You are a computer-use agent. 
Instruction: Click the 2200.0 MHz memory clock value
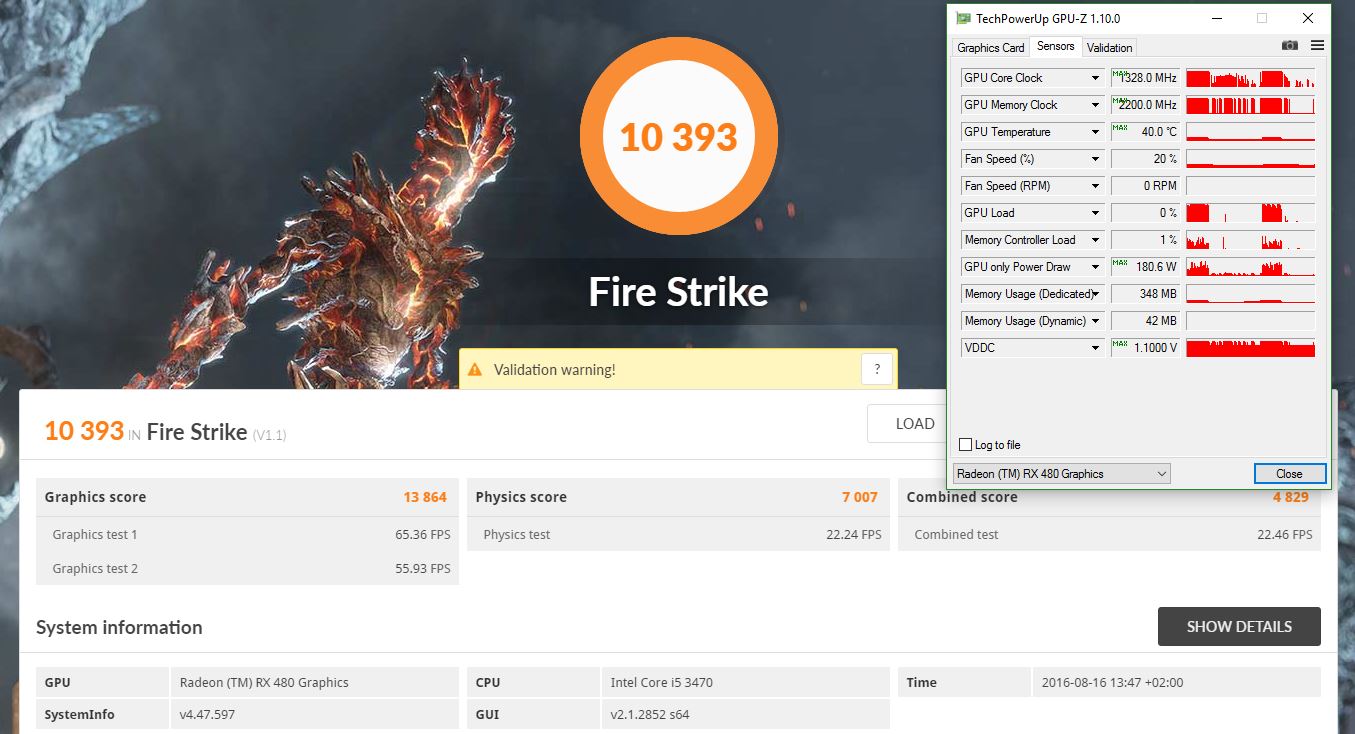point(1146,105)
